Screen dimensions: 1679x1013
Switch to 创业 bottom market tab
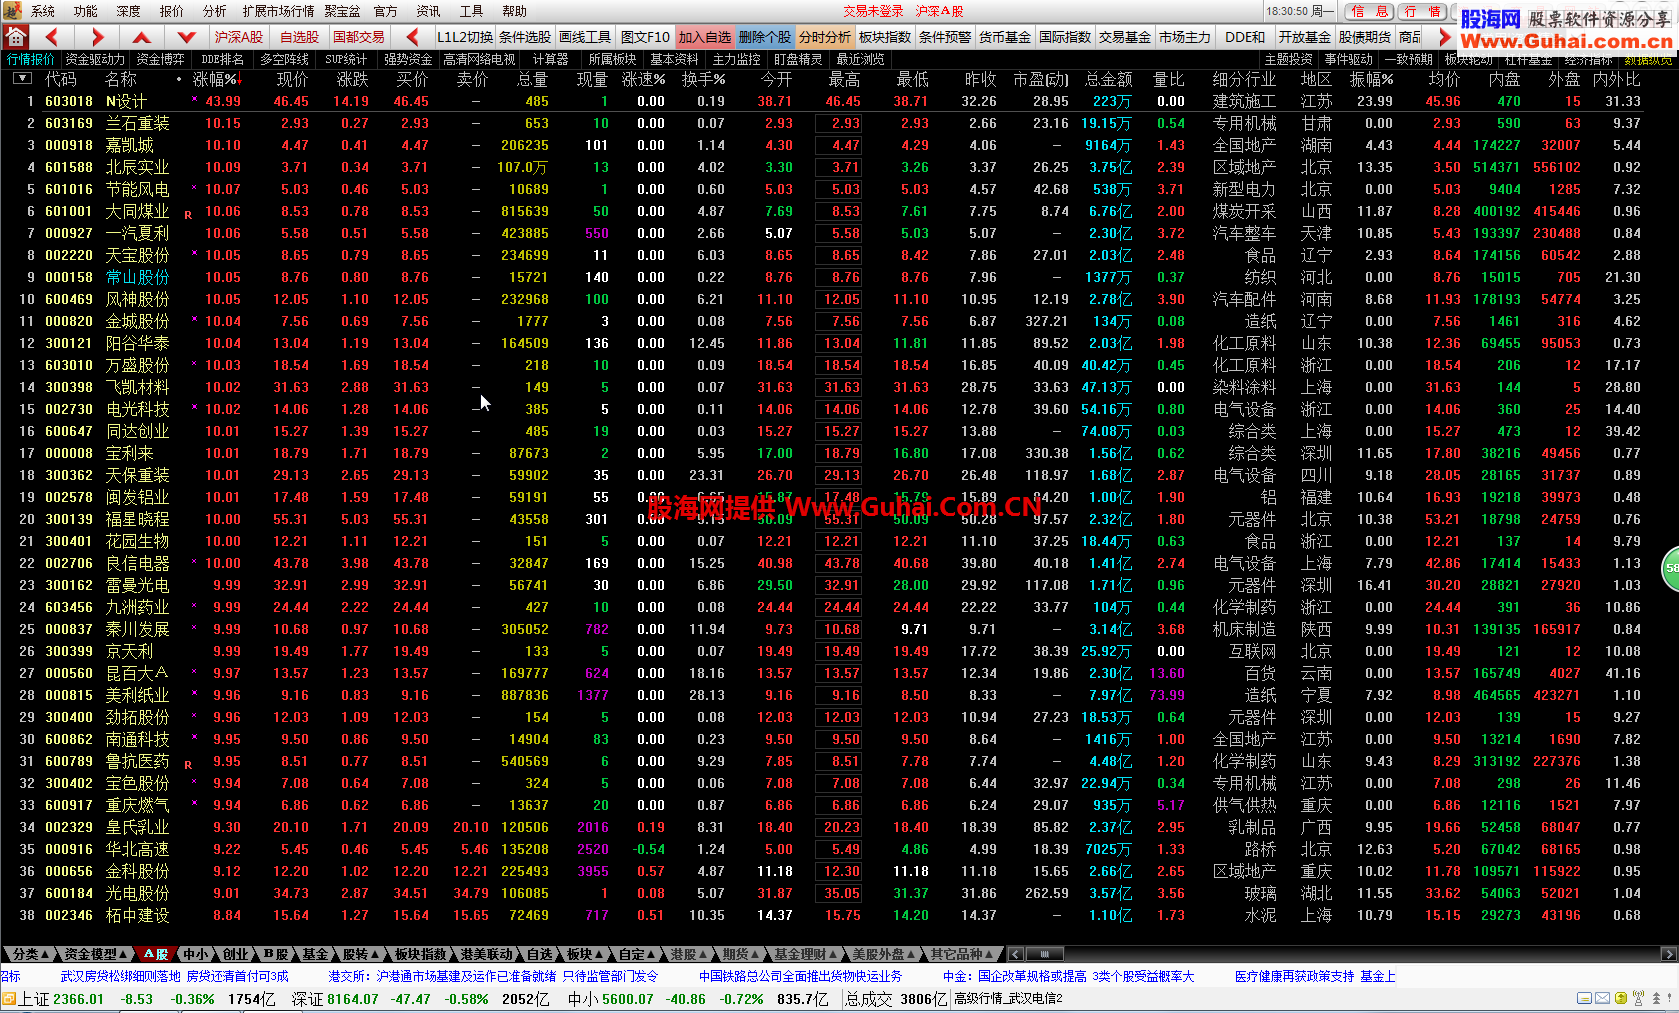click(235, 954)
